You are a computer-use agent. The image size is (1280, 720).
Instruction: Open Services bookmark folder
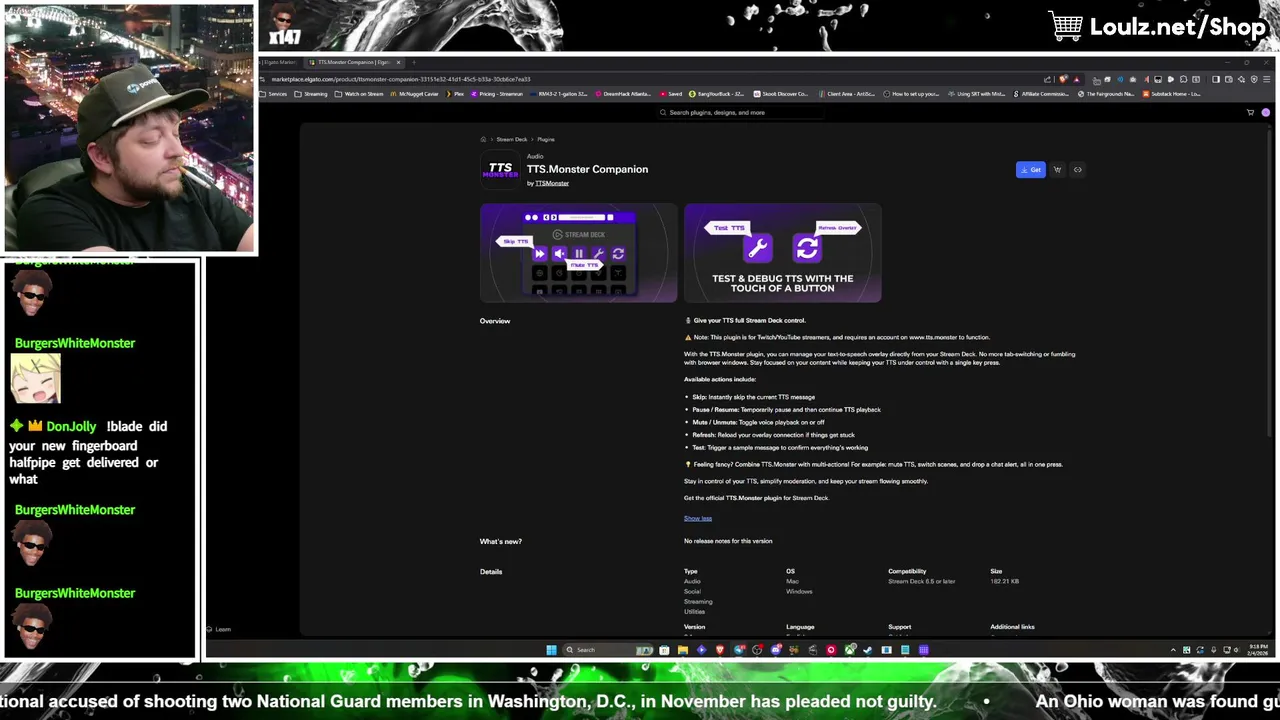[273, 94]
